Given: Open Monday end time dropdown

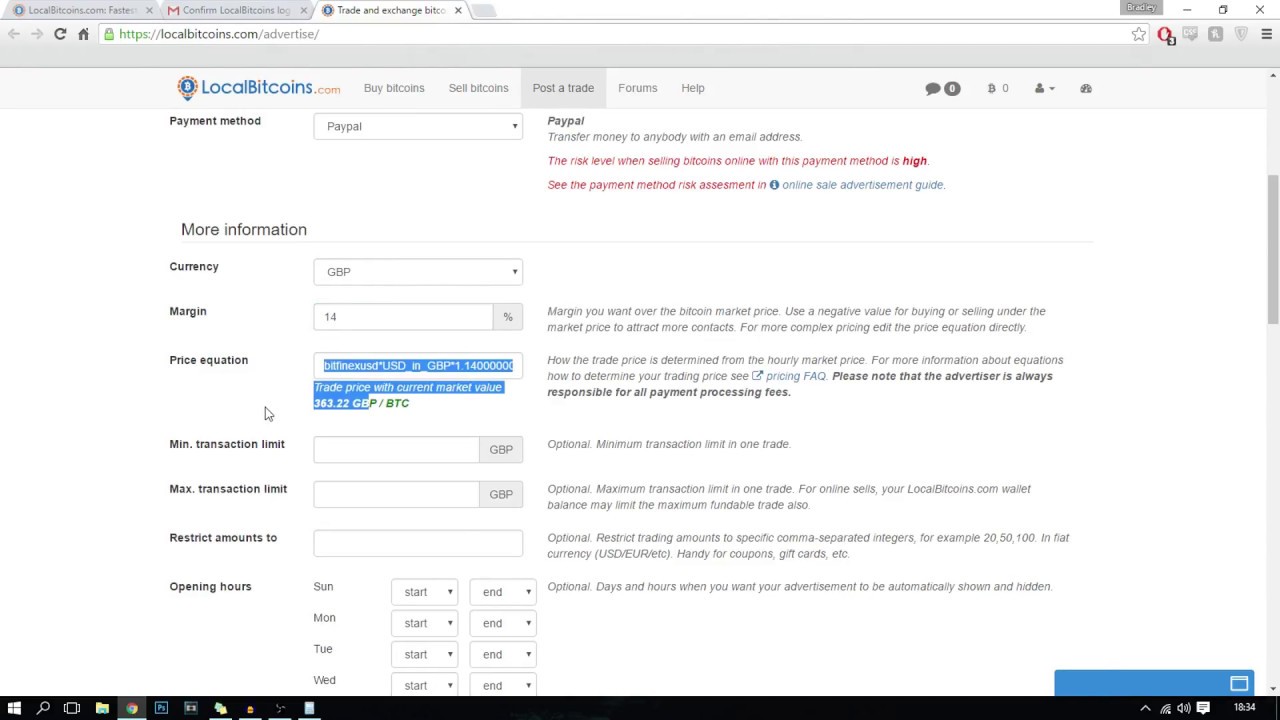Looking at the screenshot, I should (503, 623).
